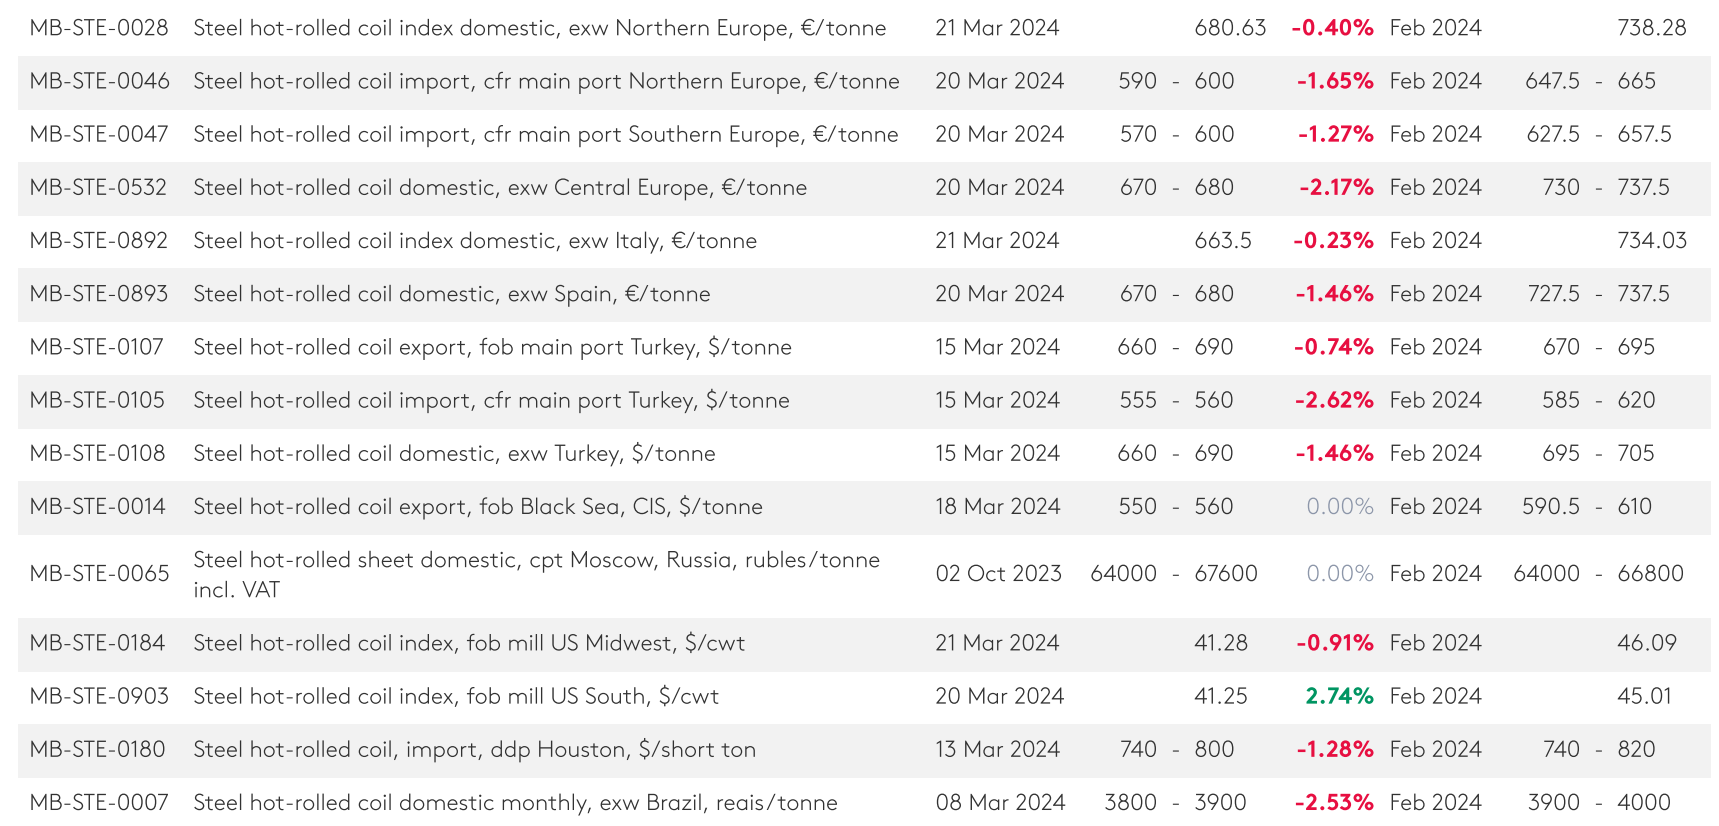
Task: Click the MB-STE-0184 US Midwest code
Action: (98, 643)
